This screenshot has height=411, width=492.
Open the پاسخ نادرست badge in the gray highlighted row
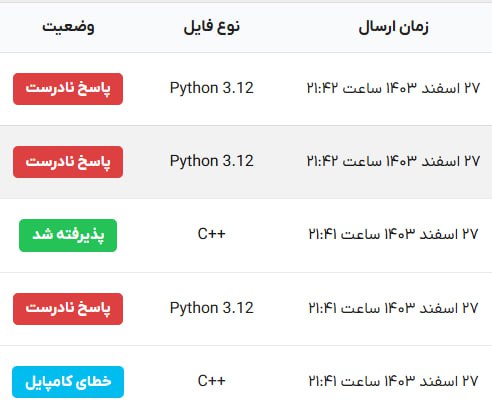68,162
